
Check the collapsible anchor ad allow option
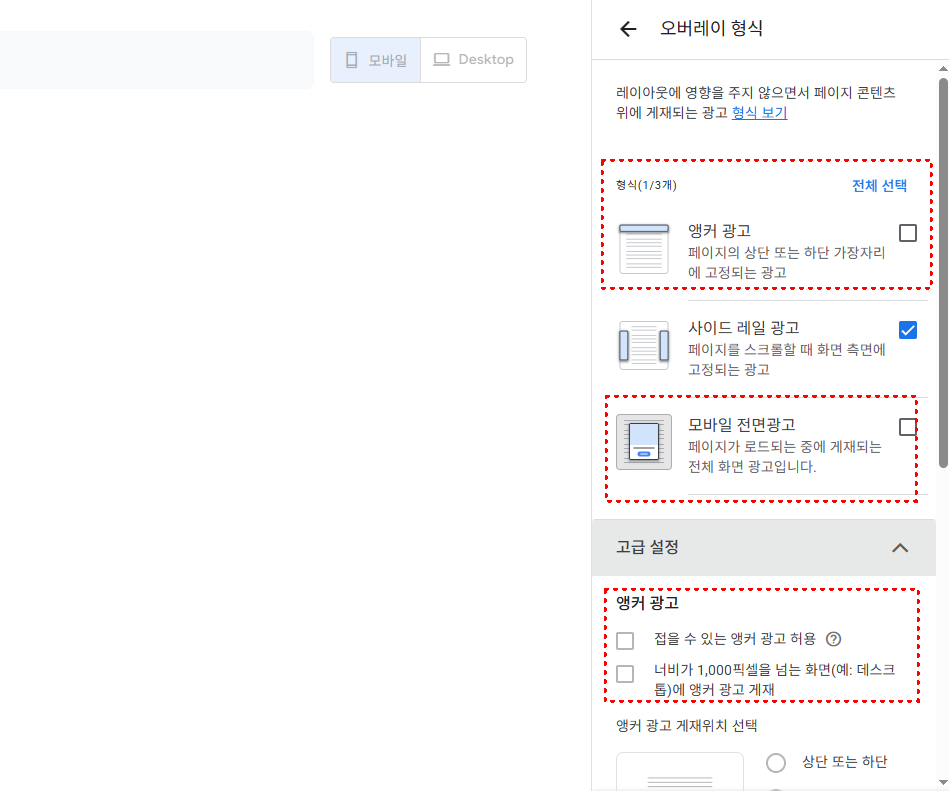(625, 640)
